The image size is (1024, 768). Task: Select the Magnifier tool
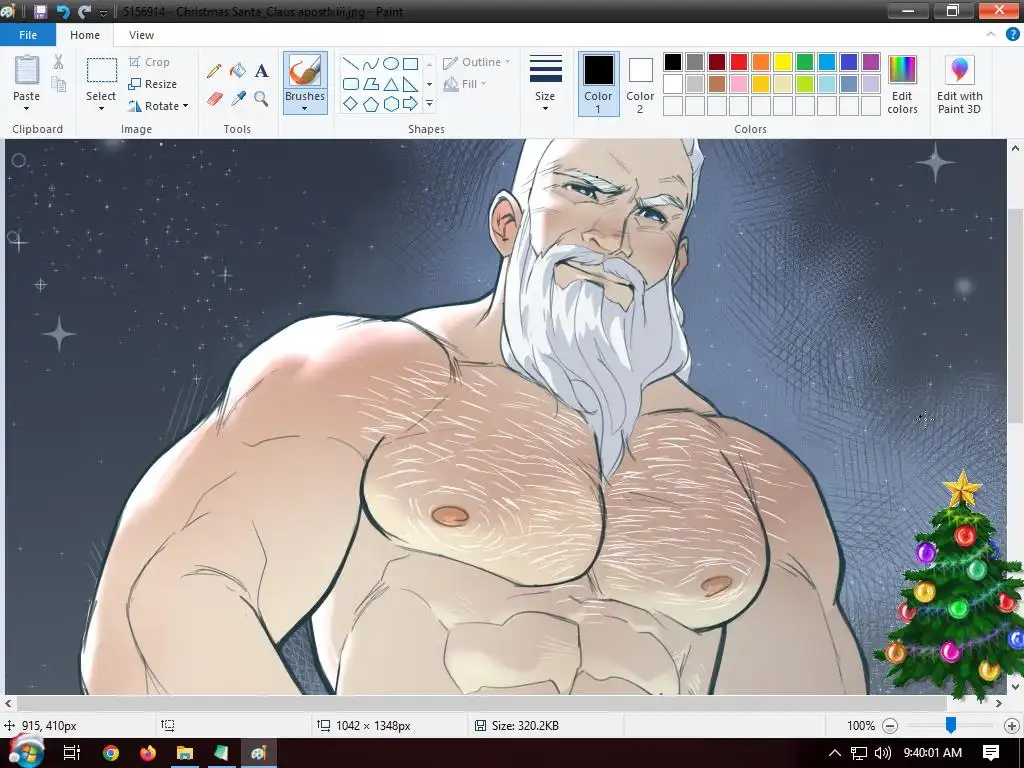(x=261, y=99)
